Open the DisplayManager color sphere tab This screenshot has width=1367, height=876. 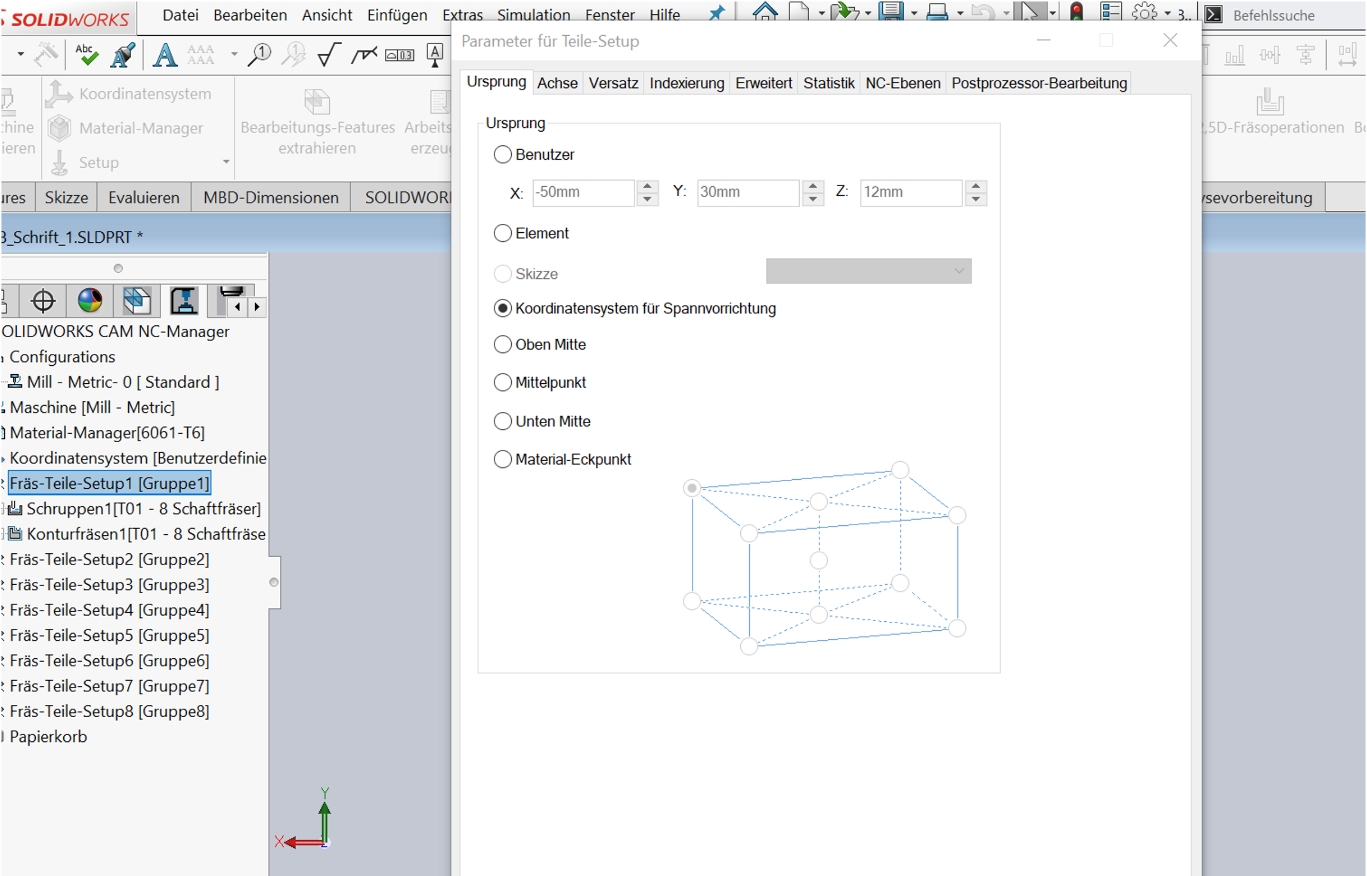[x=90, y=301]
